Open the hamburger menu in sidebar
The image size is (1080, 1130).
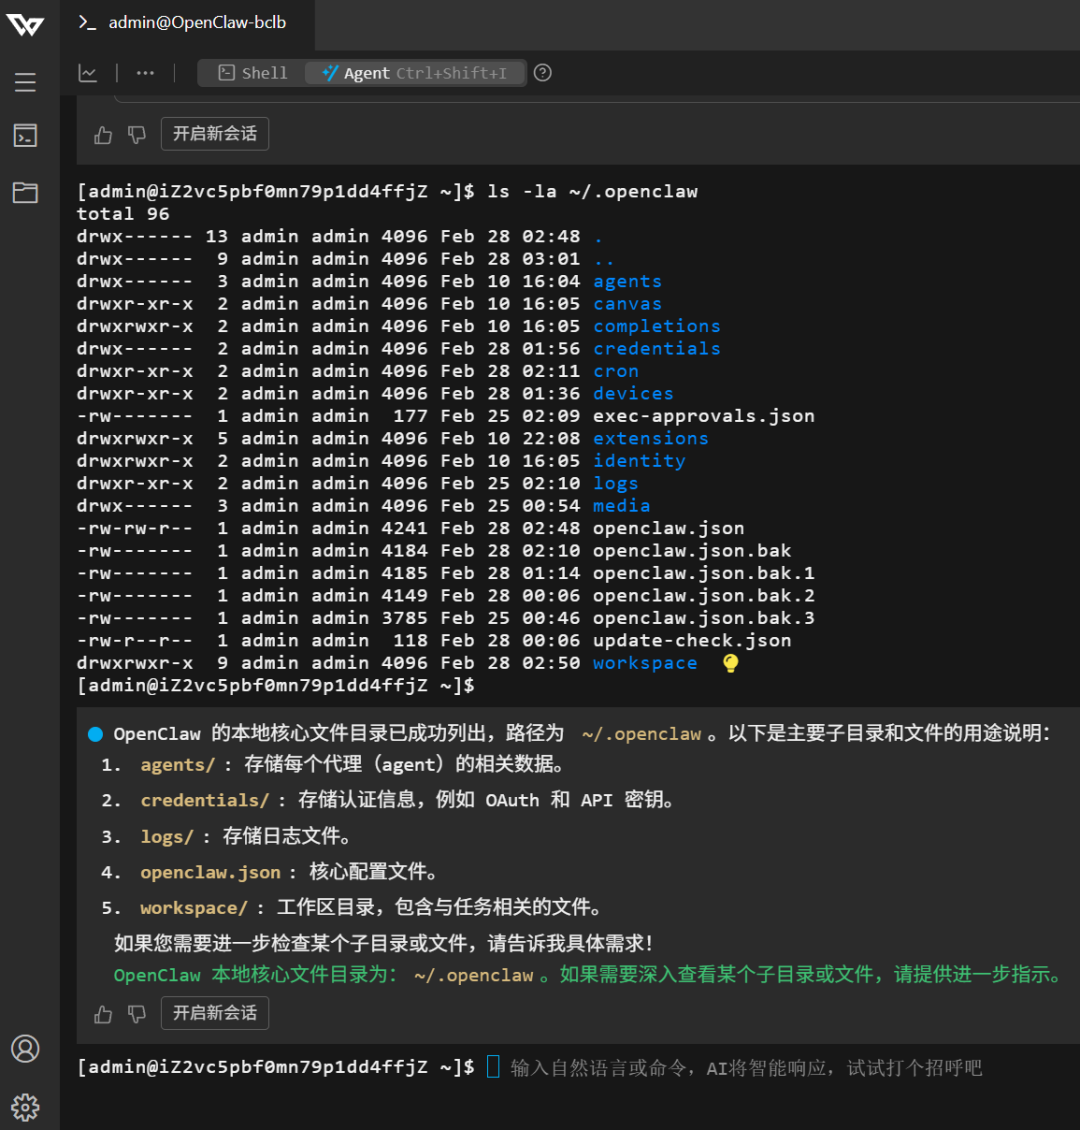25,82
